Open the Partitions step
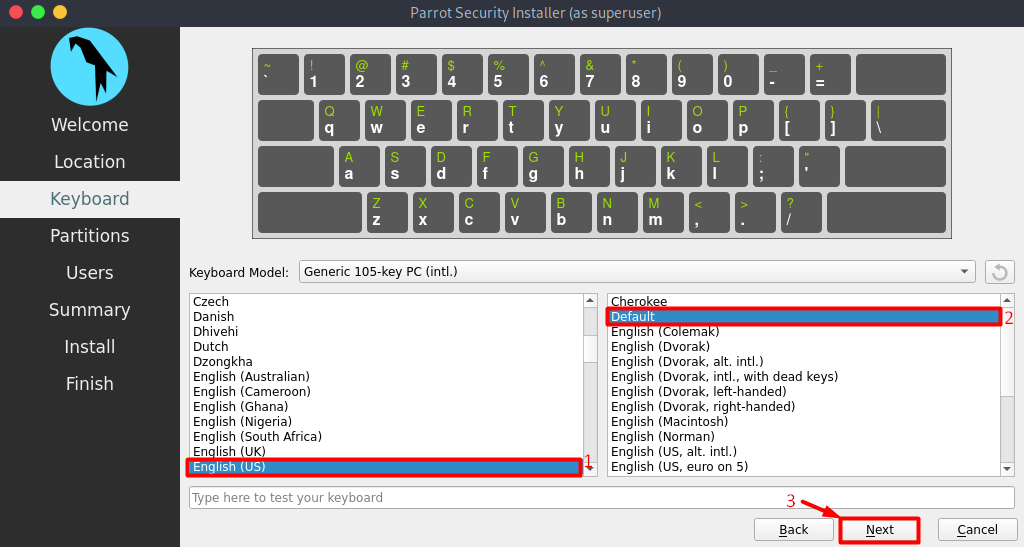This screenshot has width=1024, height=547. pyautogui.click(x=89, y=236)
